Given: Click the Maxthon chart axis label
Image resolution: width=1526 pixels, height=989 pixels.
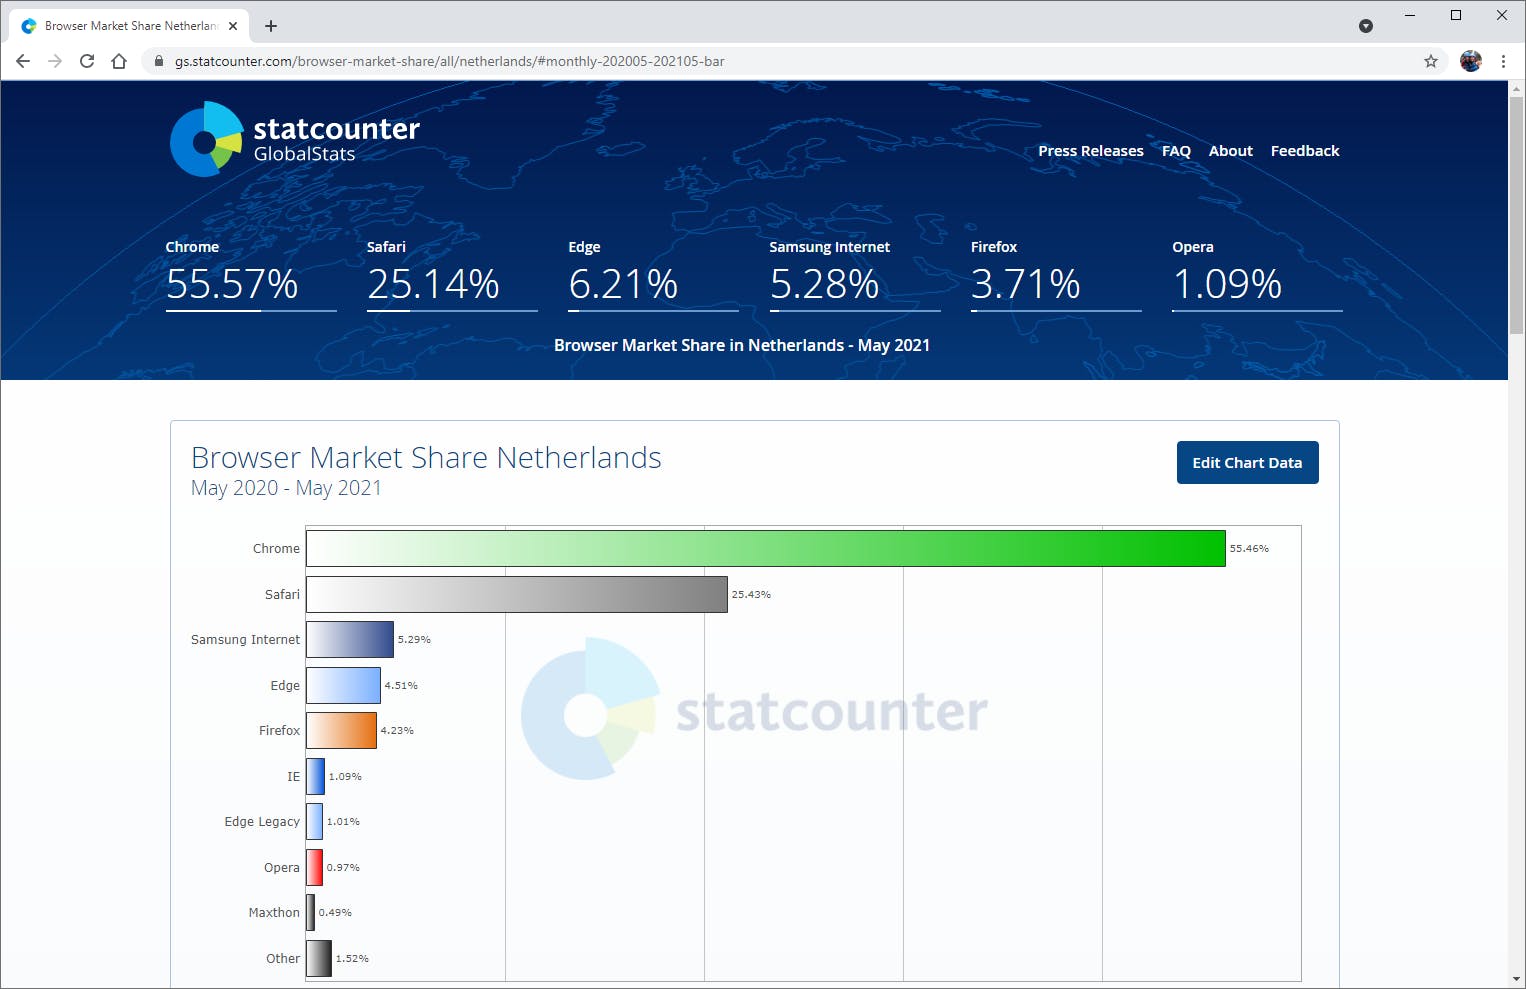Looking at the screenshot, I should coord(274,913).
